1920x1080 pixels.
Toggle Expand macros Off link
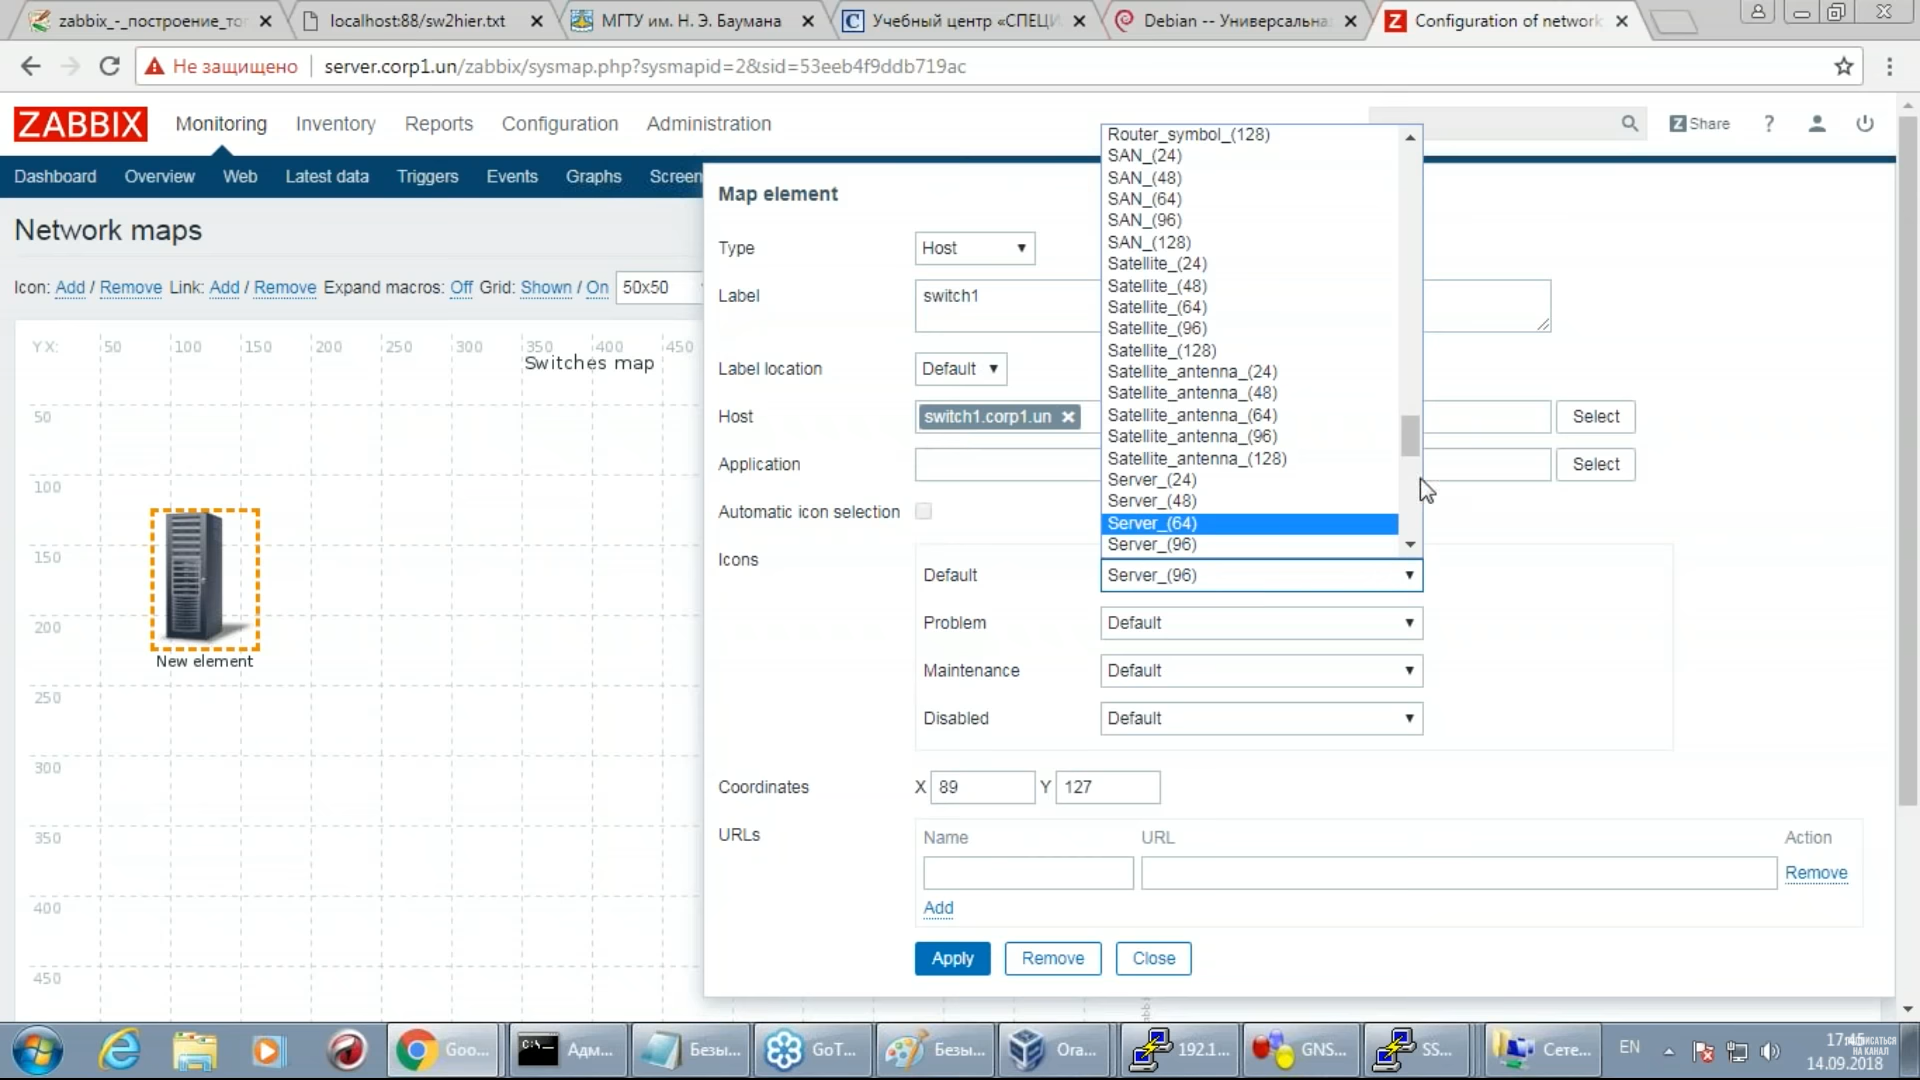coord(461,287)
